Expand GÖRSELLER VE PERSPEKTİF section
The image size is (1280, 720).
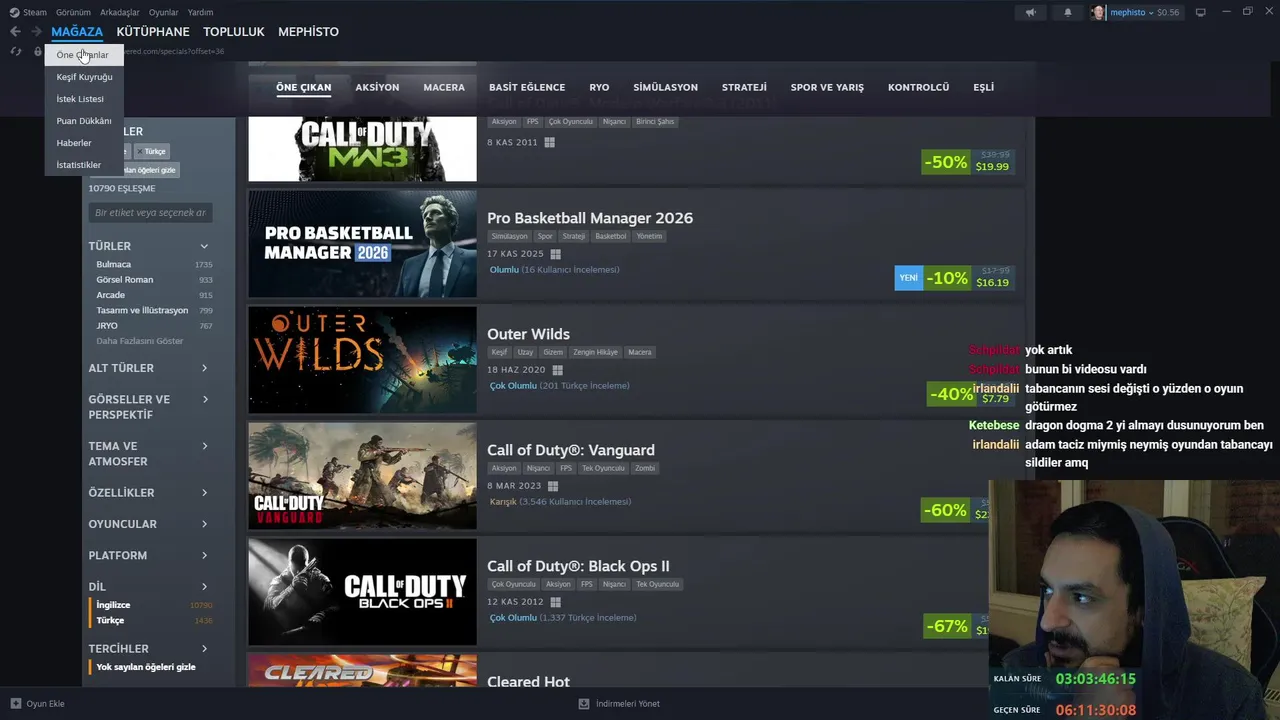(204, 399)
